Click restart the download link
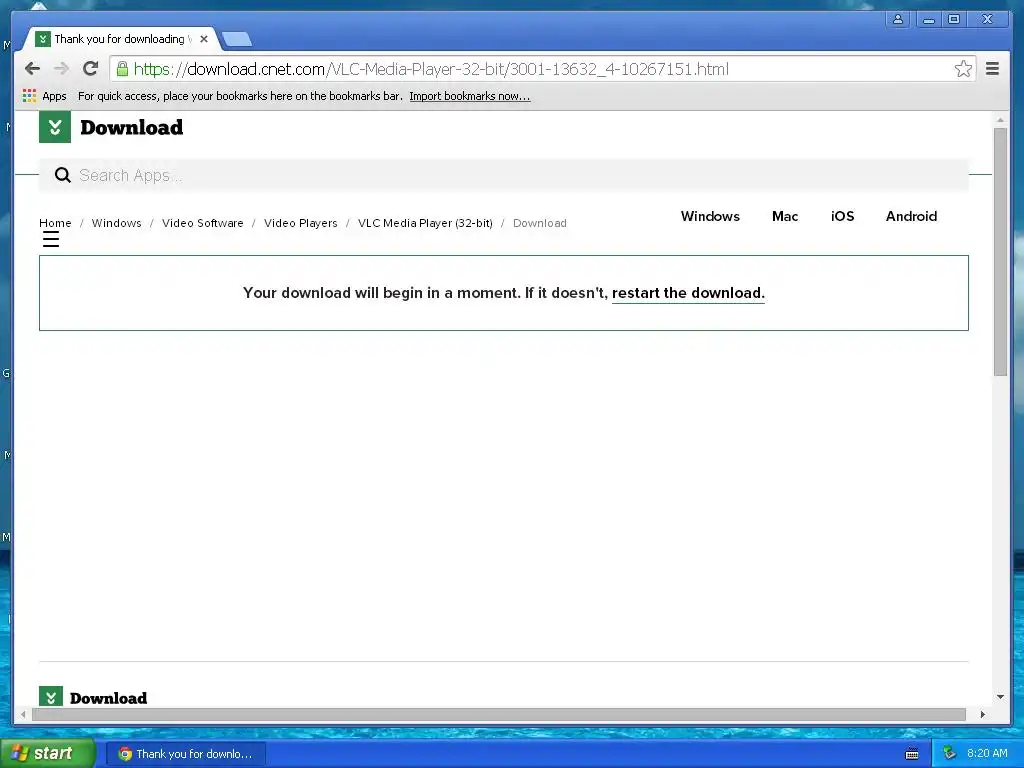Viewport: 1024px width, 768px height. (688, 293)
